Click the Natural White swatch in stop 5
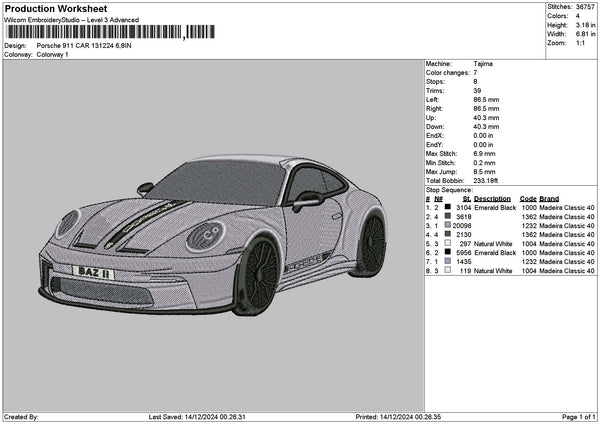600x424 pixels. tap(447, 243)
